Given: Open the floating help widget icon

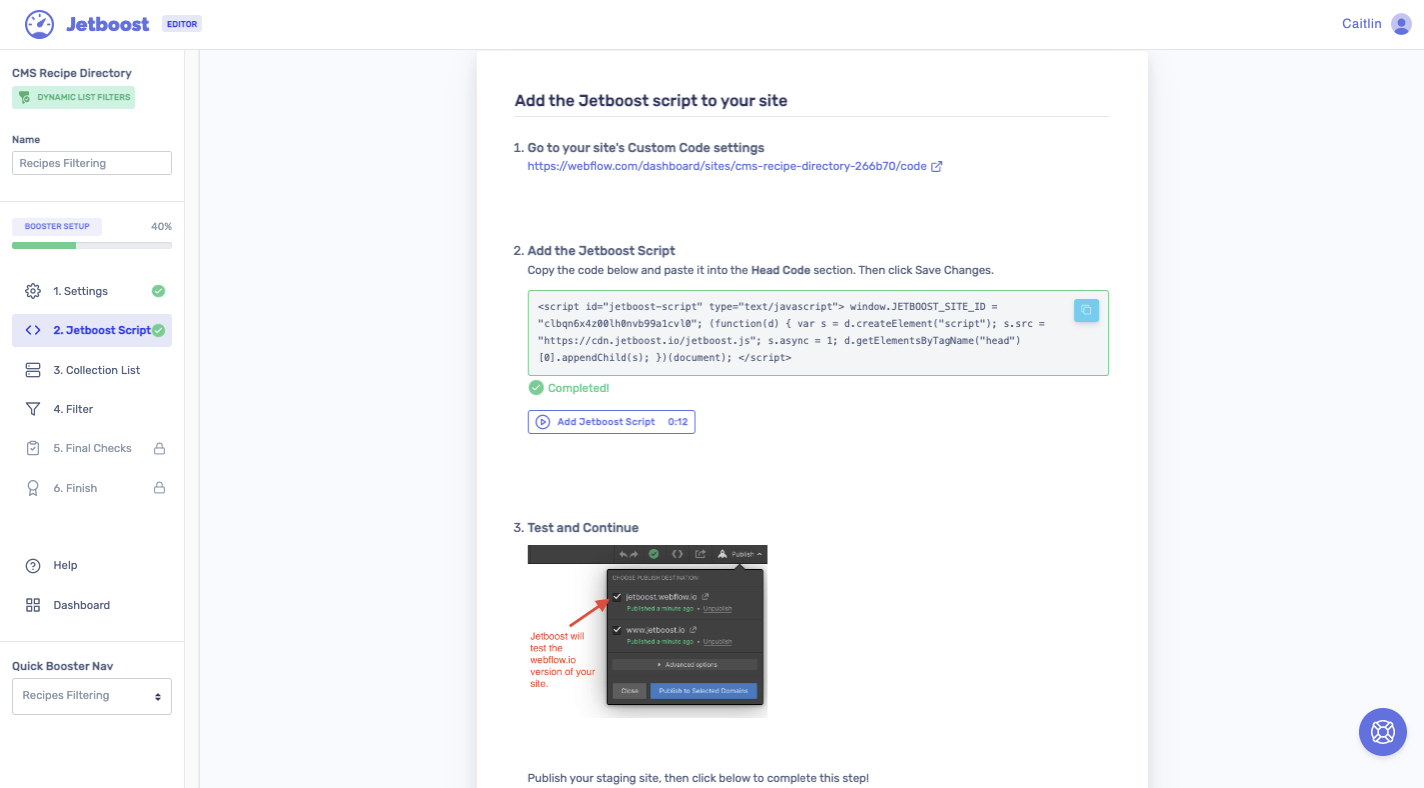Looking at the screenshot, I should 1382,731.
